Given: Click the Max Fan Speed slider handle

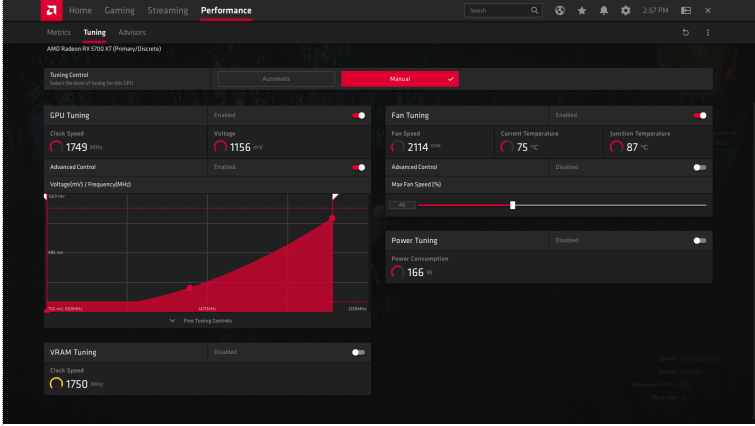Looking at the screenshot, I should click(x=512, y=205).
